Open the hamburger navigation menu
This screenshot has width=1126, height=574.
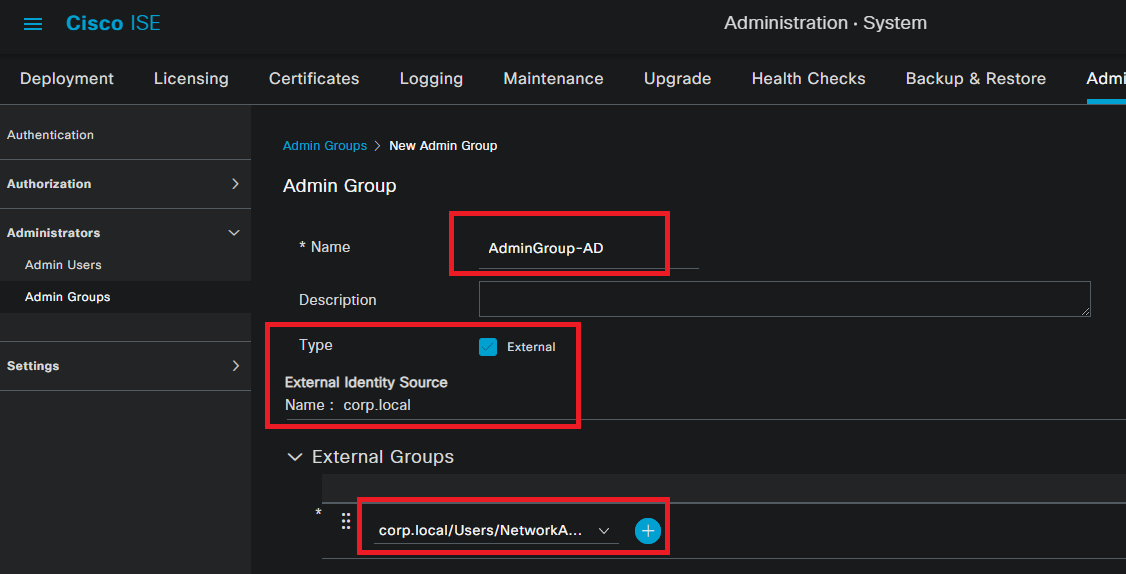[33, 24]
